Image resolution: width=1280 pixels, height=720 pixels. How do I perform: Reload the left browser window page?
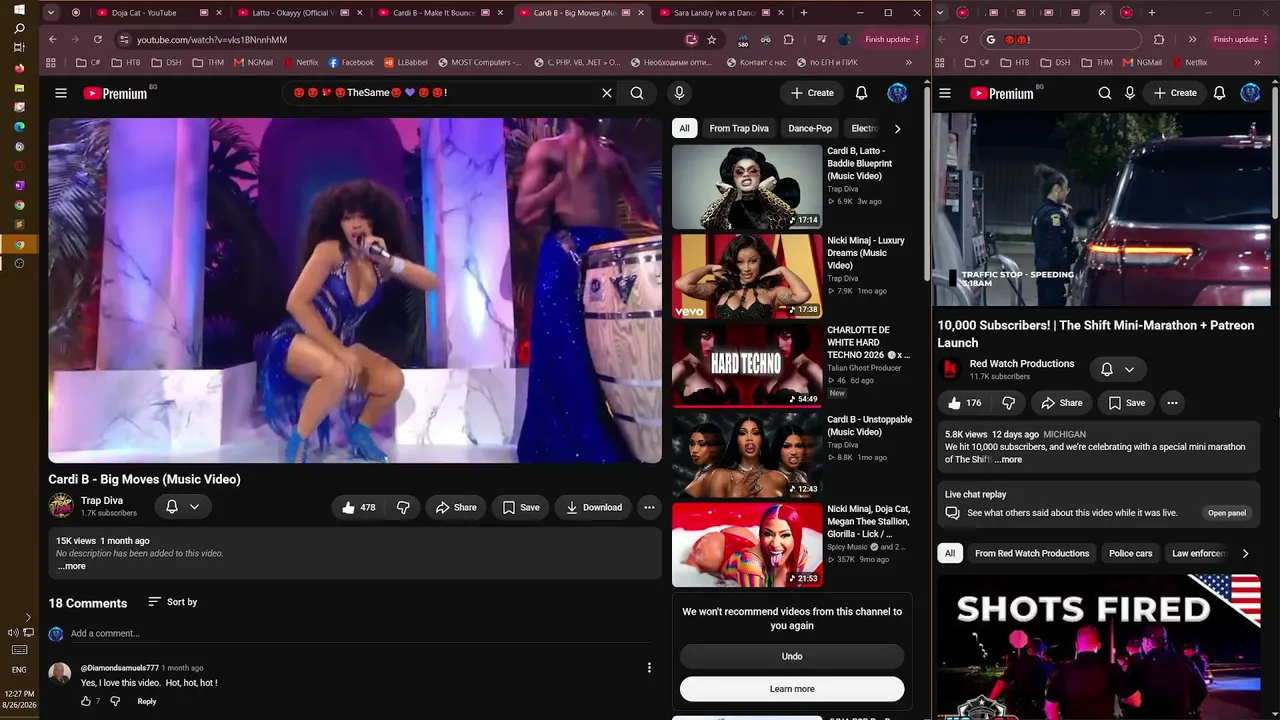pos(98,39)
